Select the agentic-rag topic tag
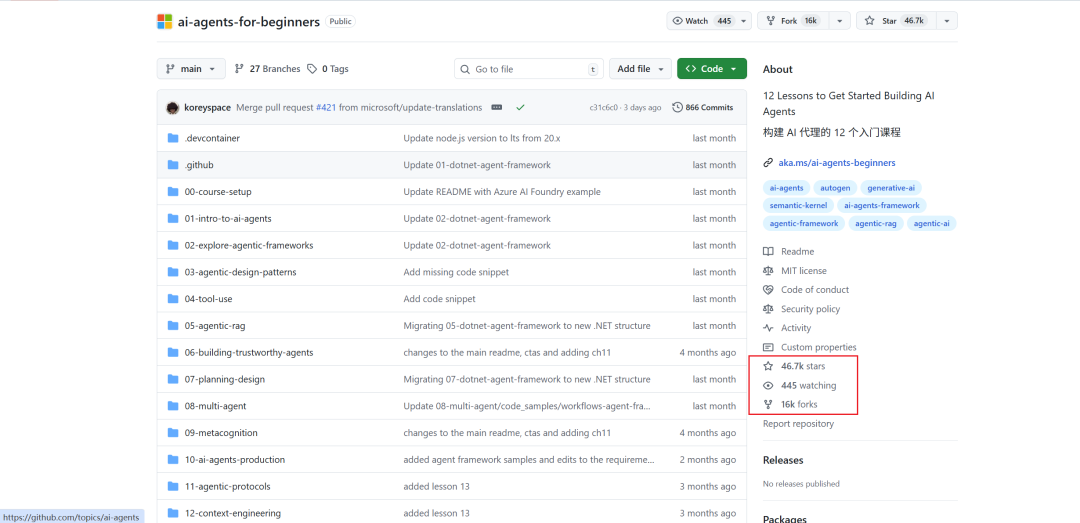 (x=875, y=223)
